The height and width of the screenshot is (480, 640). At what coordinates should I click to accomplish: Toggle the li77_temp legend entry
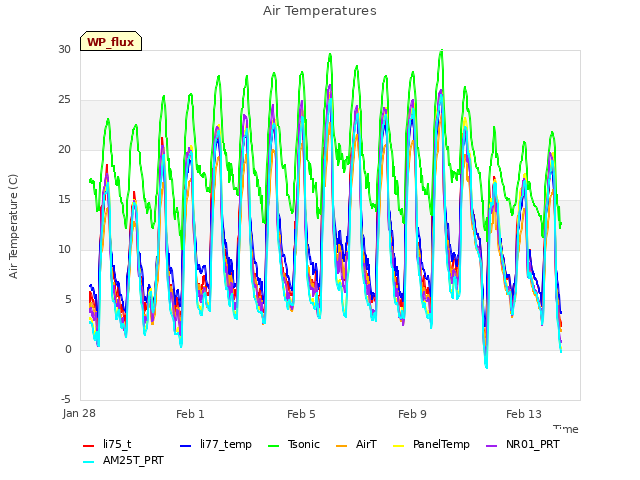216,444
